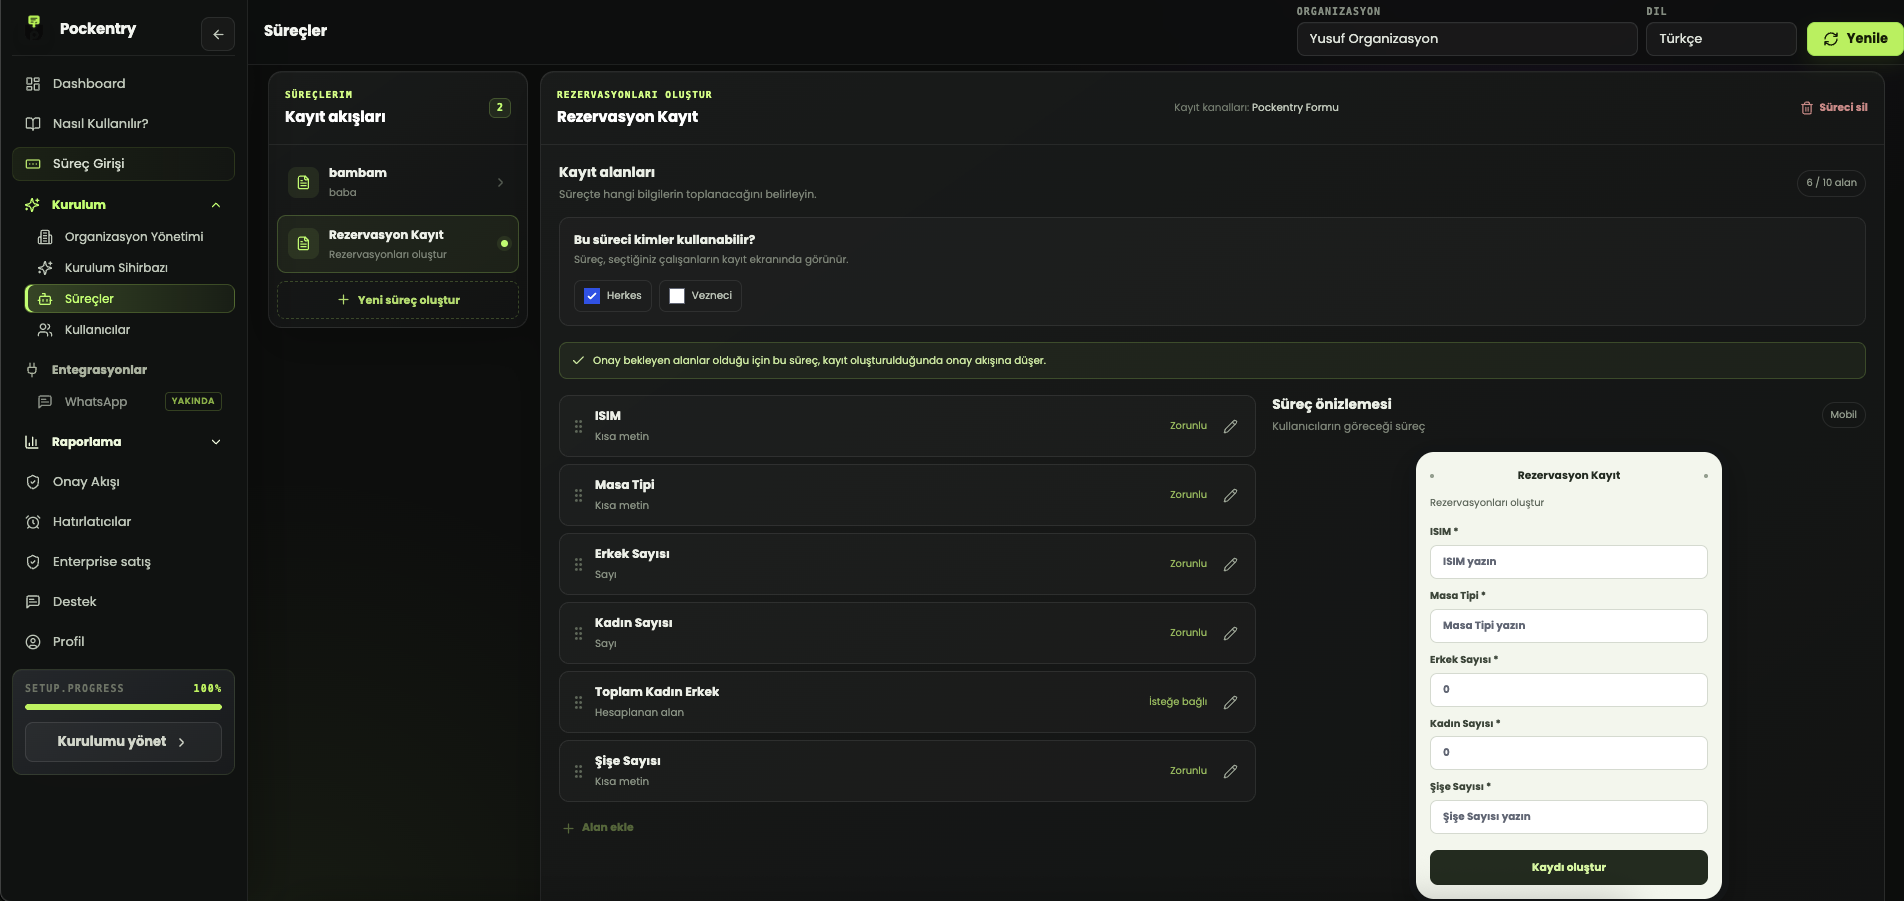Click Yeni süreç oluştur
Screen dimensions: 1904x901
pyautogui.click(x=398, y=300)
